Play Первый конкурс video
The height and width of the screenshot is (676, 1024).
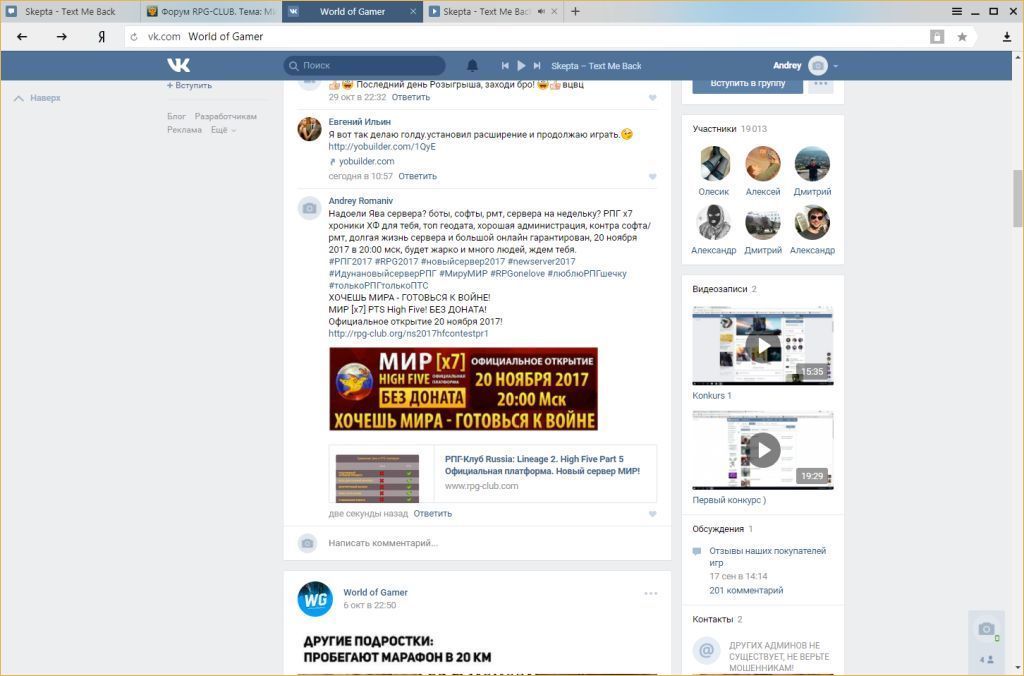coord(763,450)
